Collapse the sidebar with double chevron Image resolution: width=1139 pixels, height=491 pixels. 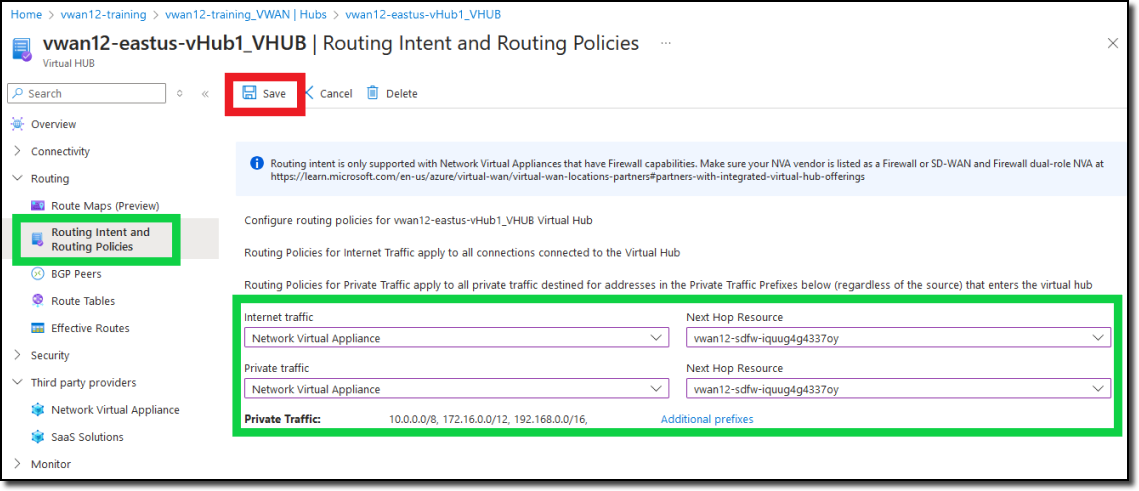(x=205, y=93)
